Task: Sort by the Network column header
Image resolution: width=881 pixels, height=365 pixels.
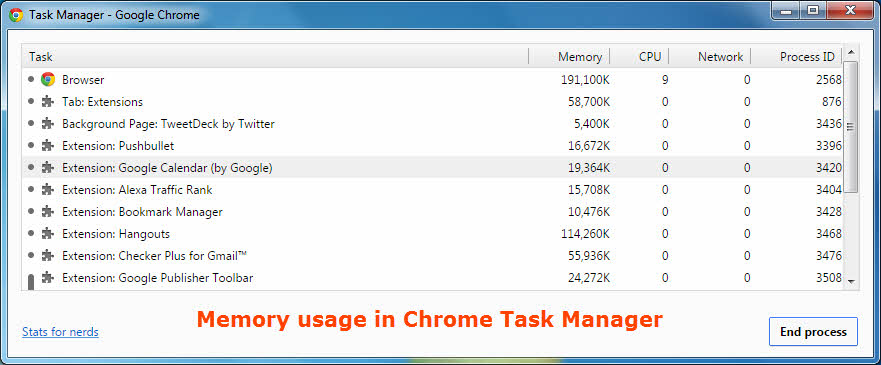Action: point(710,56)
